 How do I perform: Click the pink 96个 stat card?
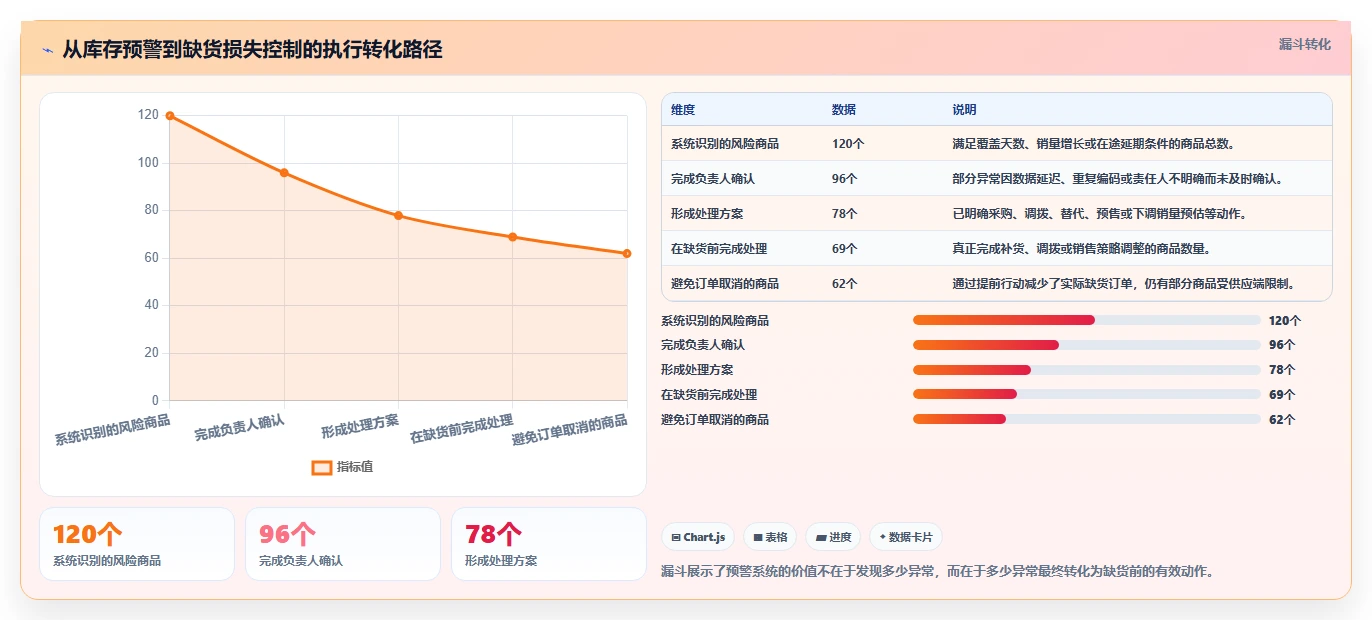click(x=343, y=544)
